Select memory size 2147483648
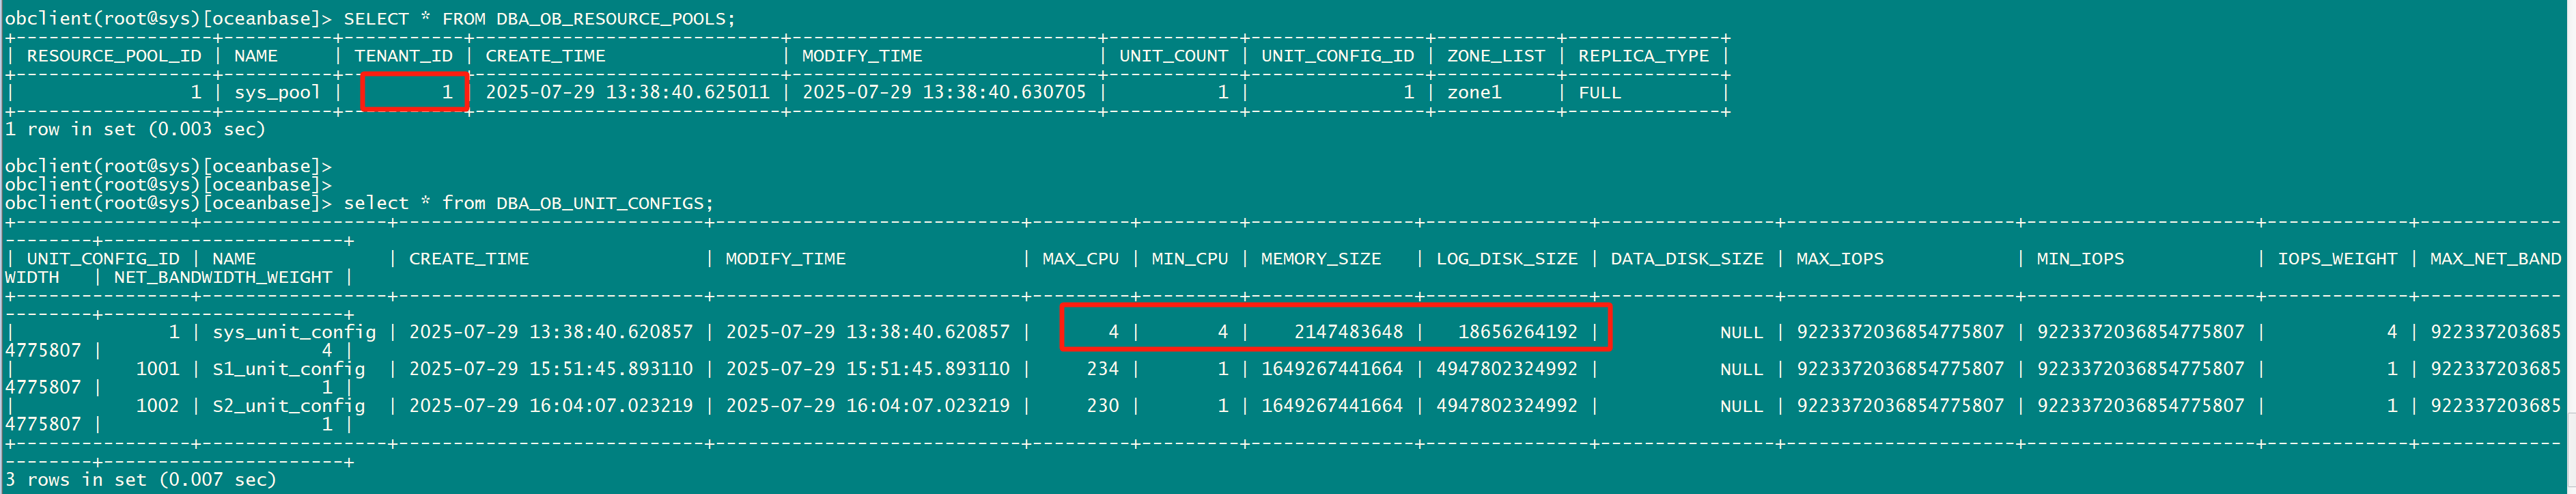This screenshot has width=2576, height=494. tap(1349, 332)
